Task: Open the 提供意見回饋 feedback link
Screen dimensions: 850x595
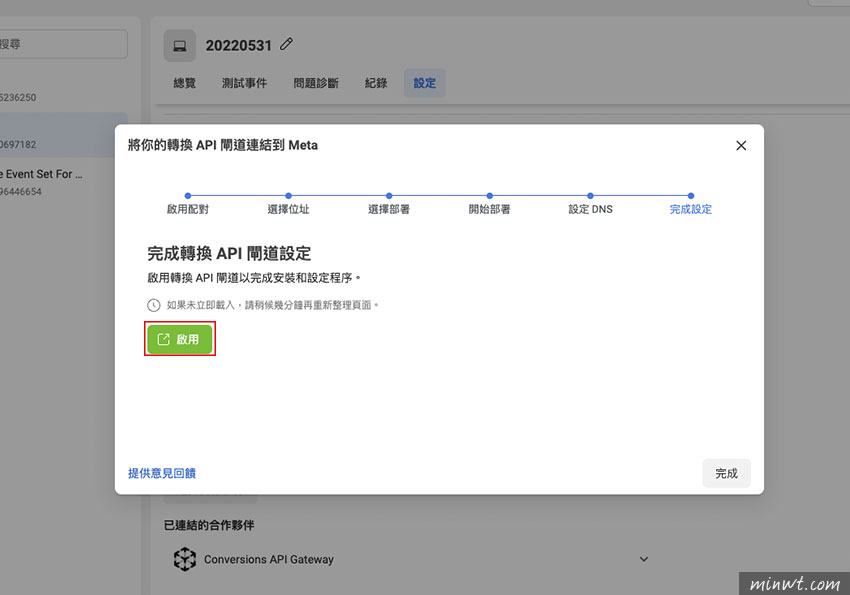Action: point(162,473)
